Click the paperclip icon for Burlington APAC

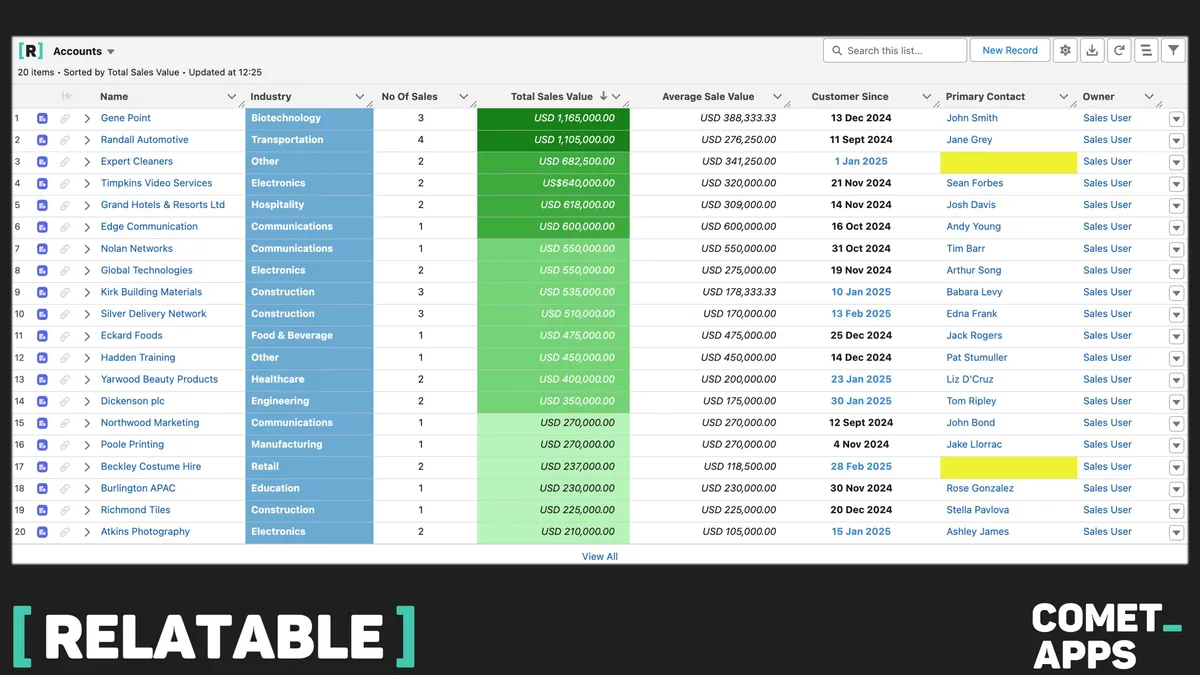(65, 489)
